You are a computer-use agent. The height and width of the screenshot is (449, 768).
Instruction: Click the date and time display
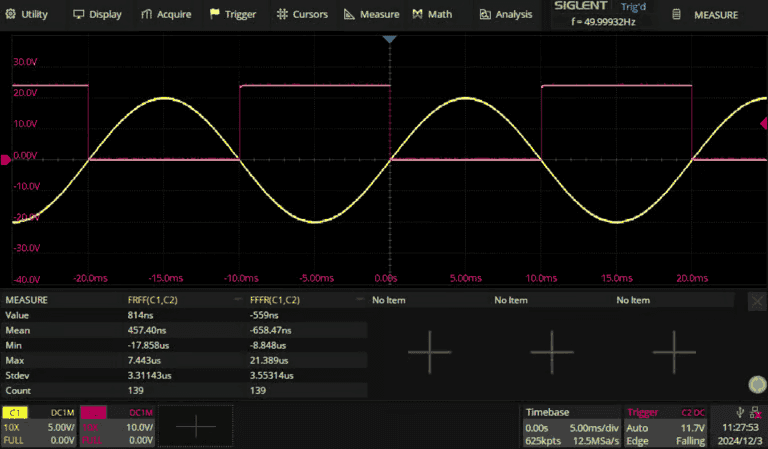click(740, 434)
